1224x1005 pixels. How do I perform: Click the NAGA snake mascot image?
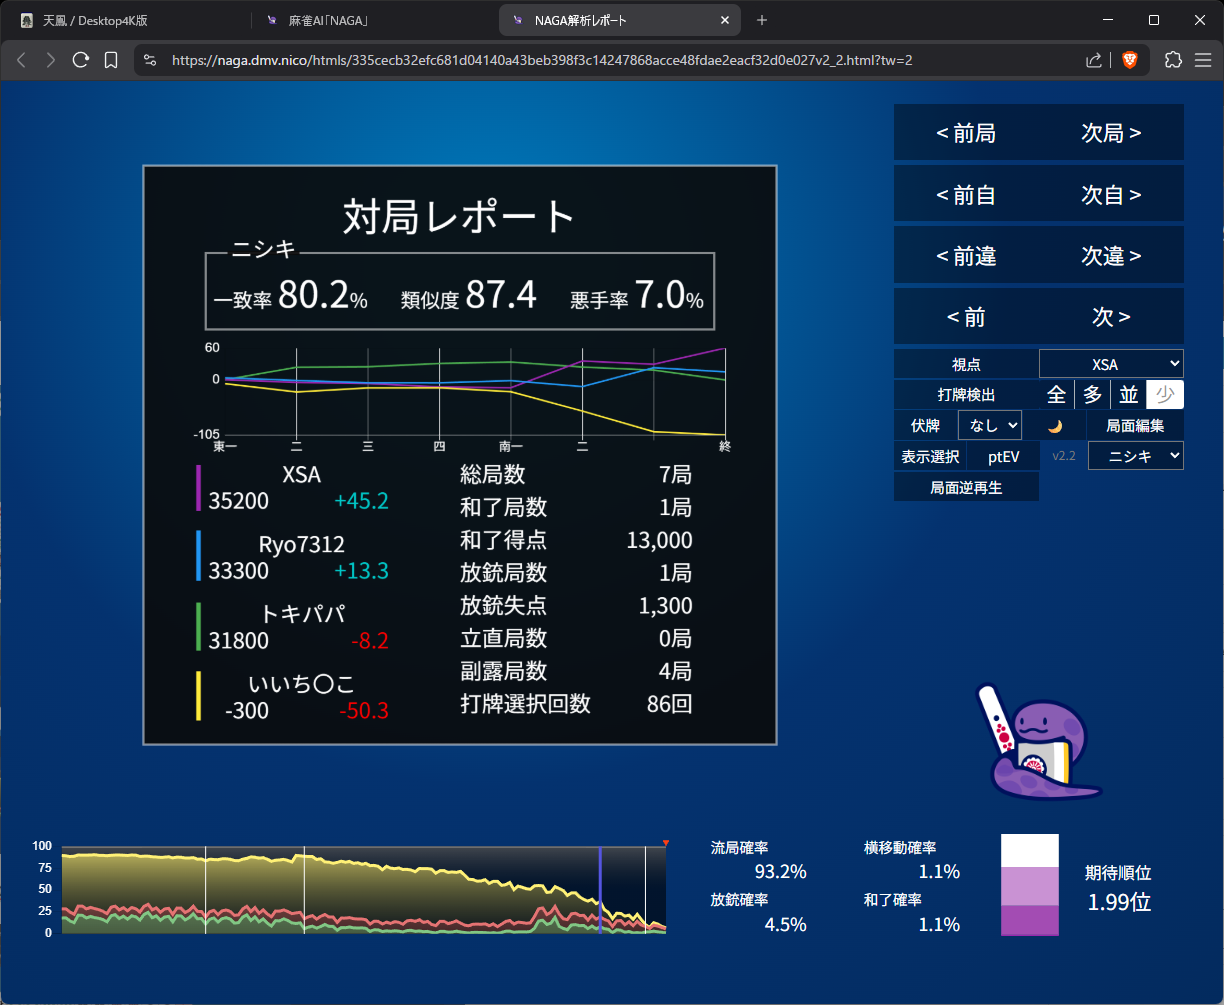pos(1033,742)
